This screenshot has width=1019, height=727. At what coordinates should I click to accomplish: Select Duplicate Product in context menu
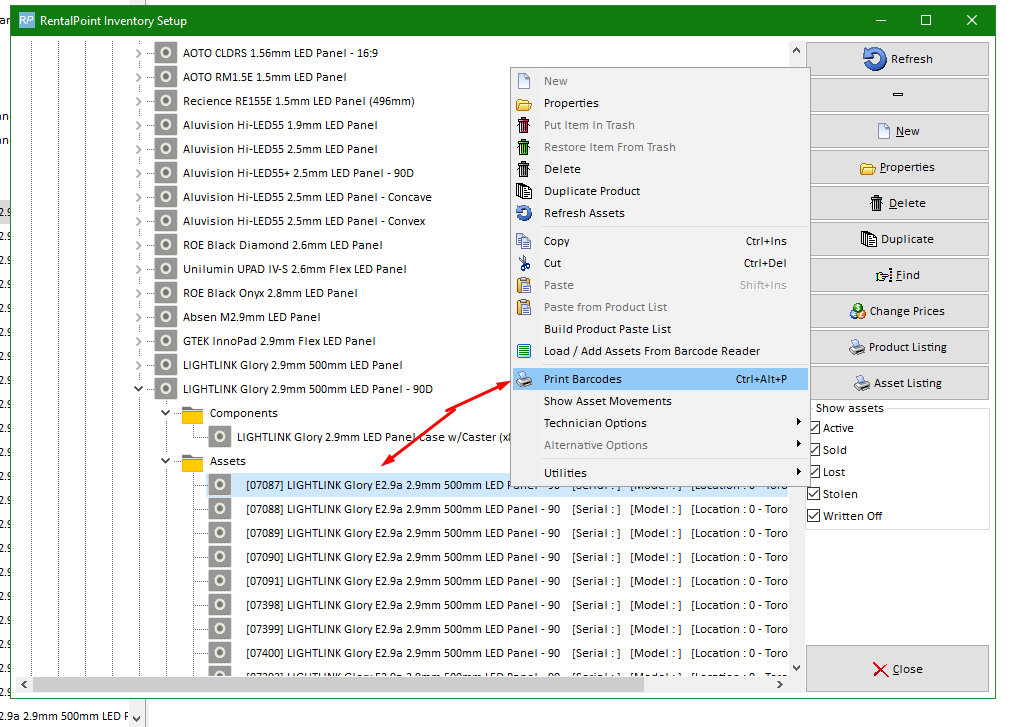pyautogui.click(x=660, y=192)
